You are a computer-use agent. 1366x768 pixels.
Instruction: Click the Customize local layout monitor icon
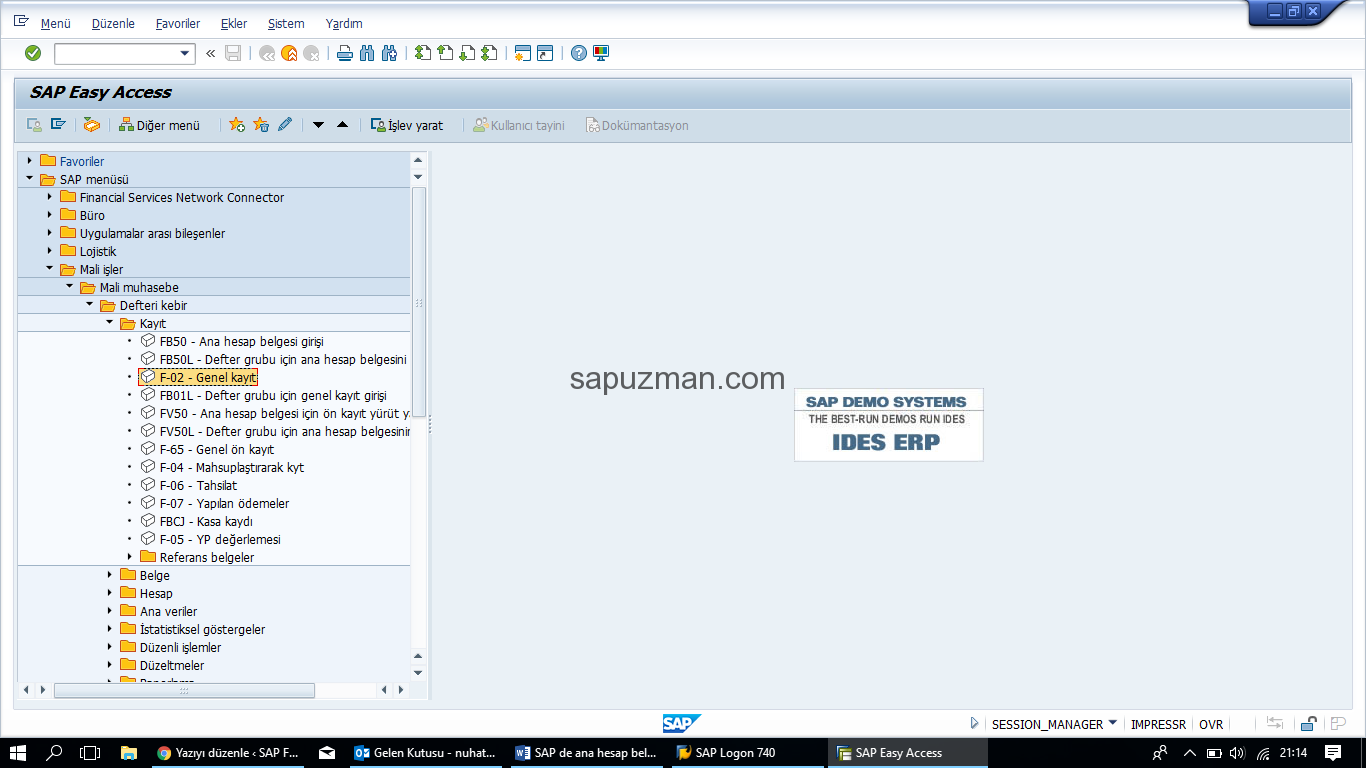tap(601, 53)
